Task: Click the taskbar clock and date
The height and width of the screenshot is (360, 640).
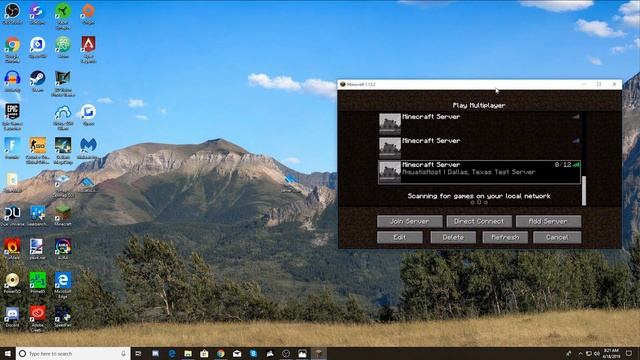Action: [x=611, y=353]
